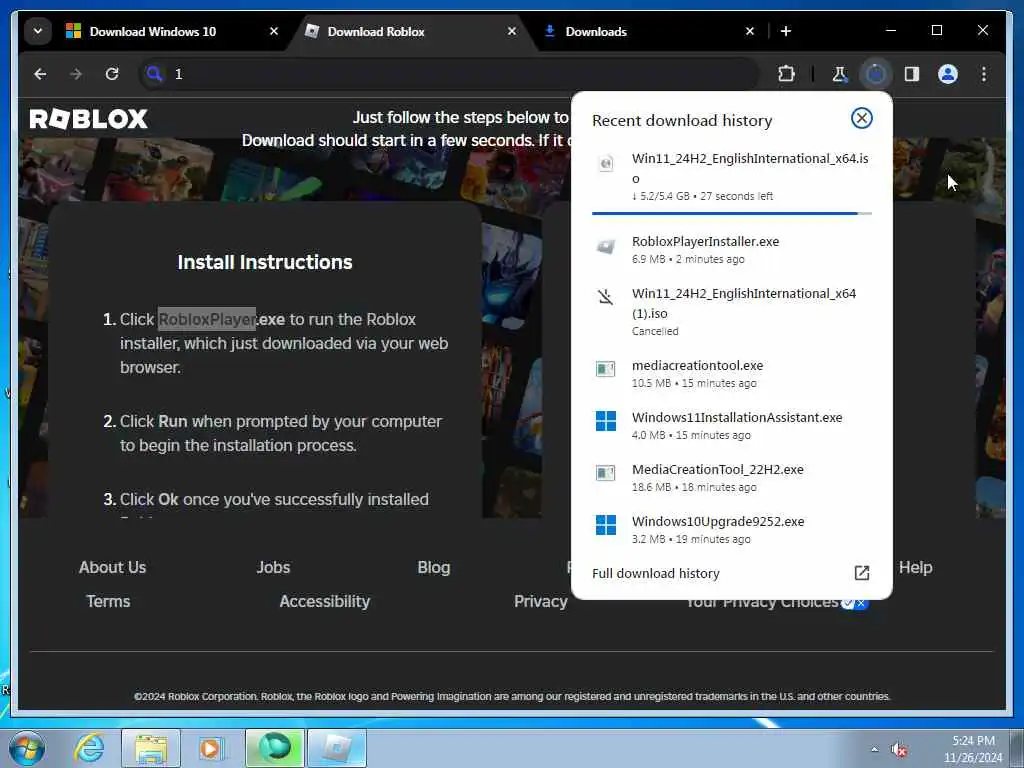The width and height of the screenshot is (1024, 768).
Task: Open the Privacy footer link
Action: point(541,601)
